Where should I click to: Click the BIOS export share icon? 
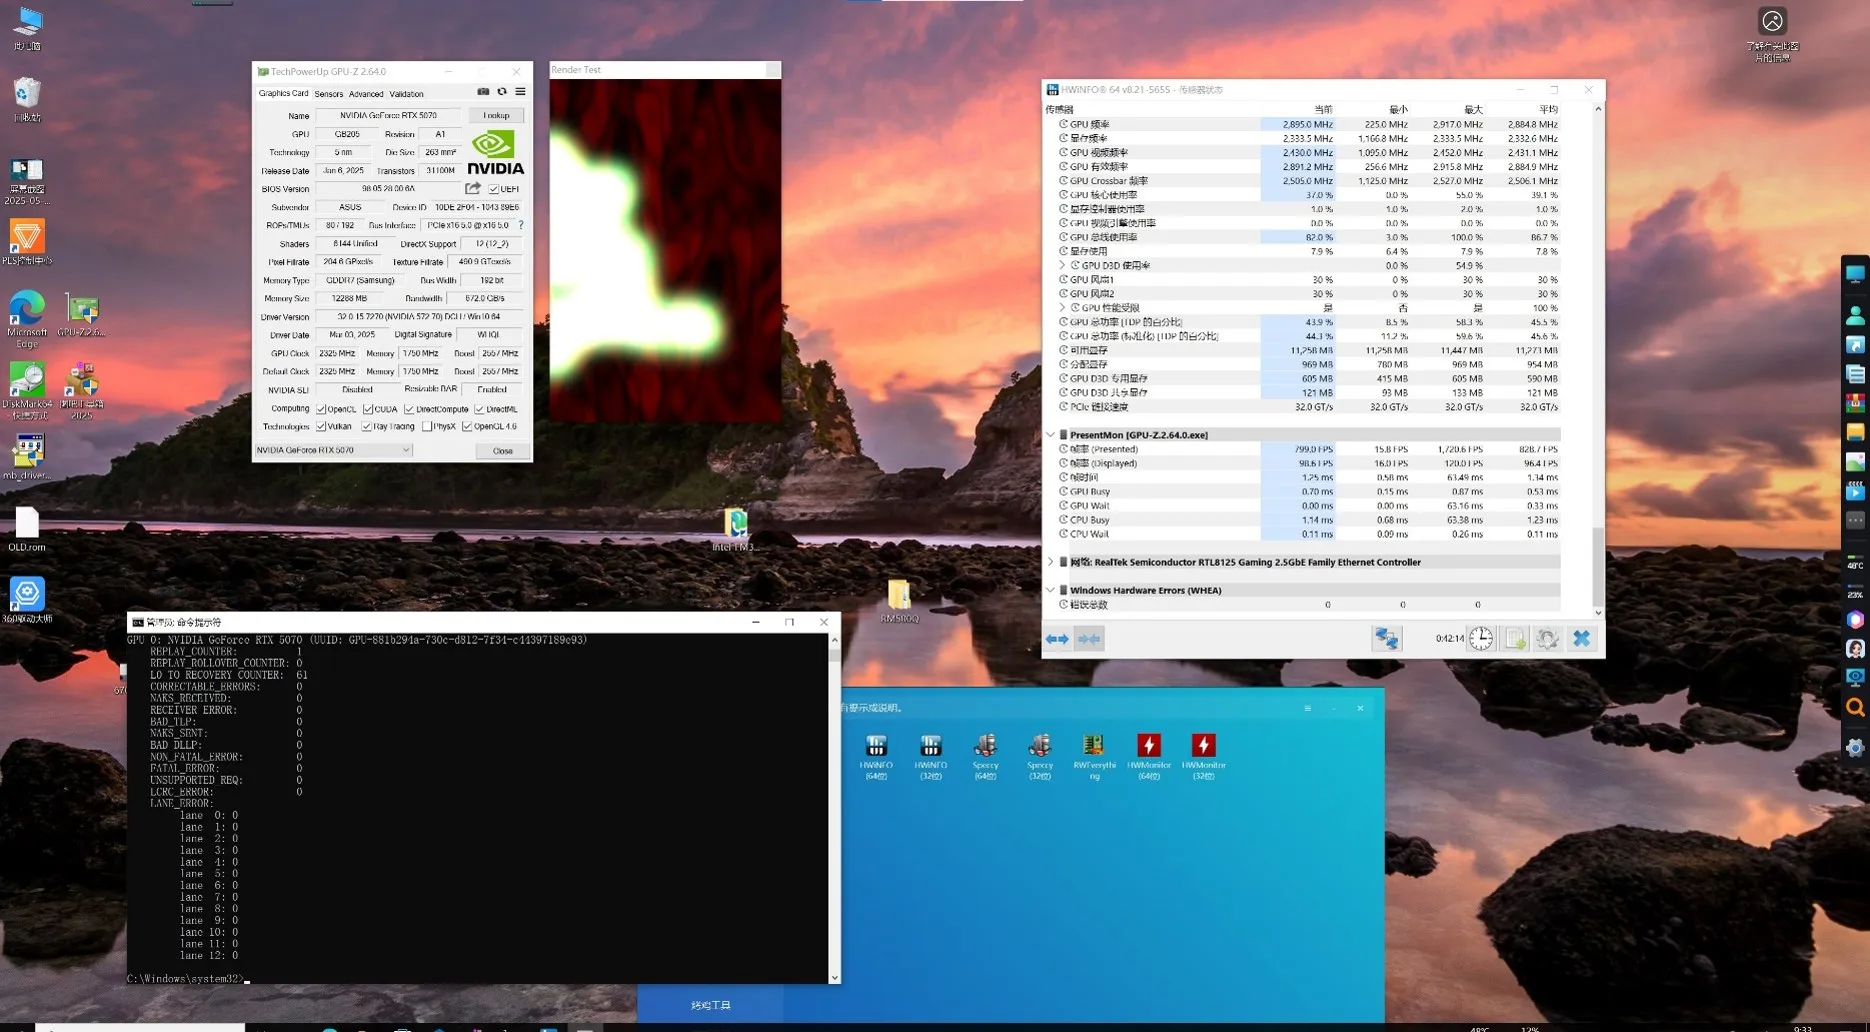473,189
